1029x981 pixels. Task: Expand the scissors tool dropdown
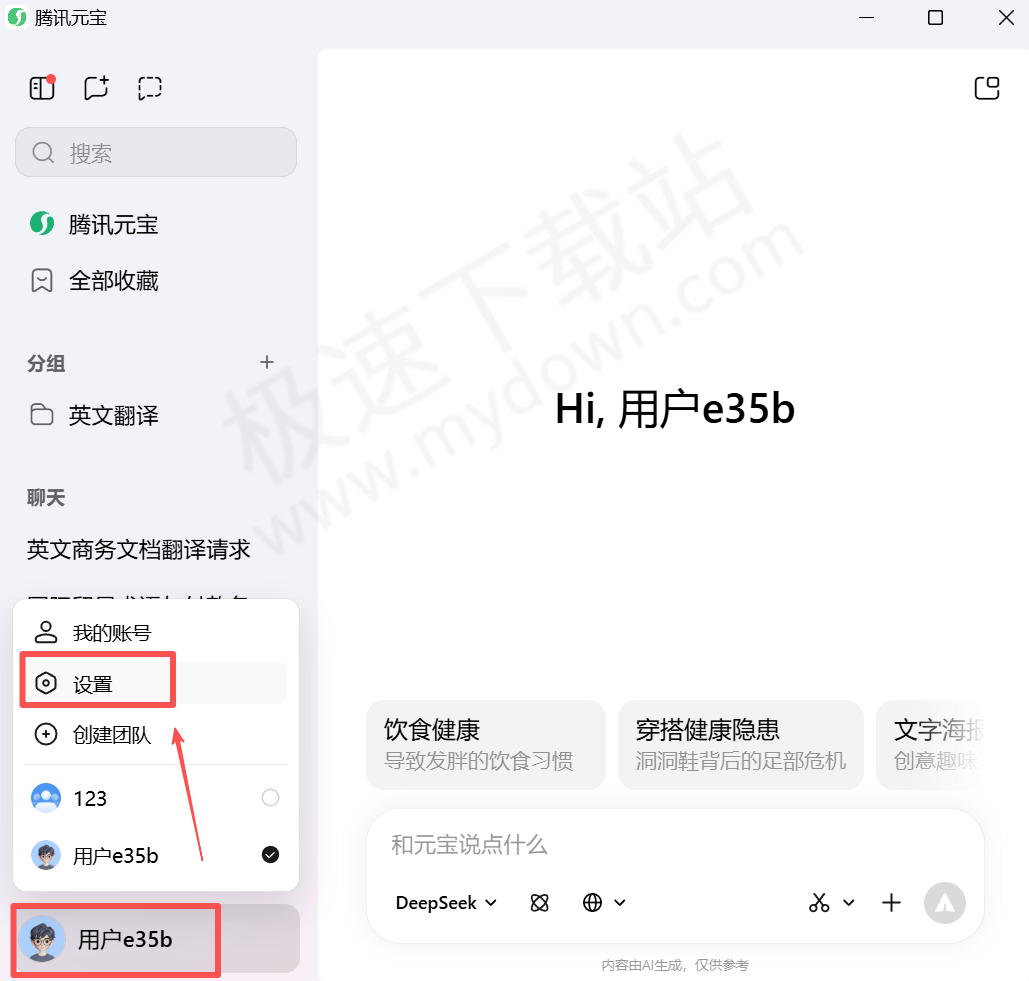click(x=850, y=903)
